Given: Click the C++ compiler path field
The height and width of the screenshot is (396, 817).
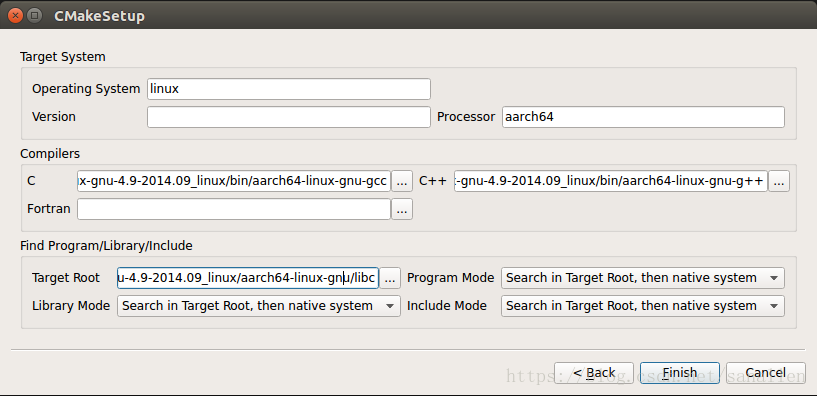Looking at the screenshot, I should coord(611,181).
